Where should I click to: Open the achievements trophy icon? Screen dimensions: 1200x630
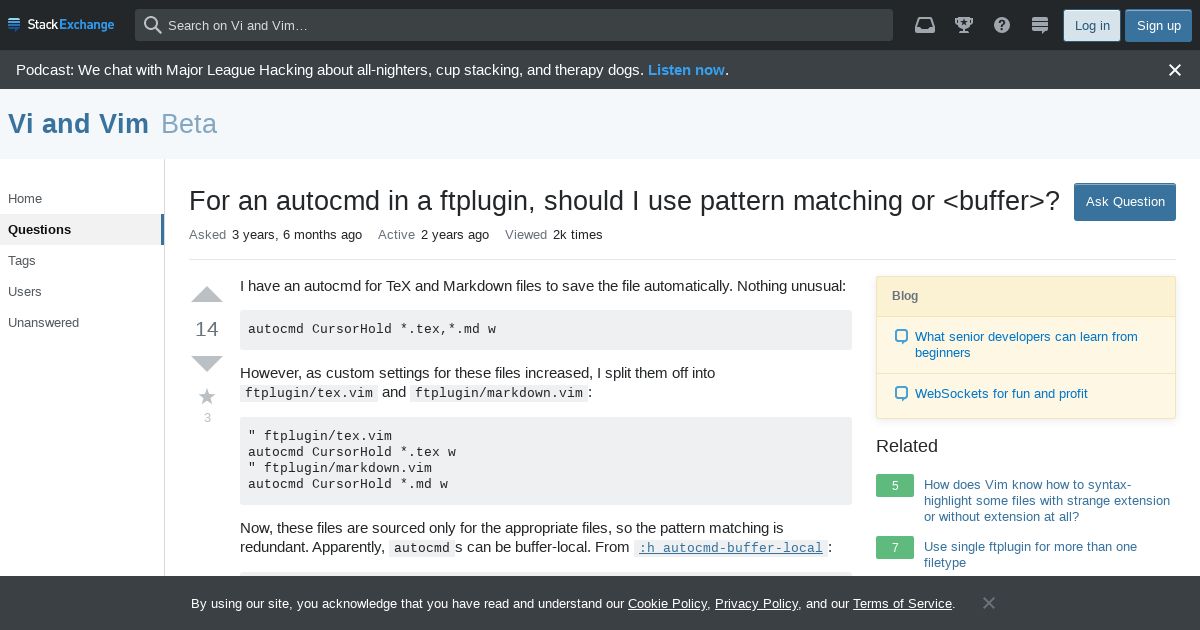(964, 25)
